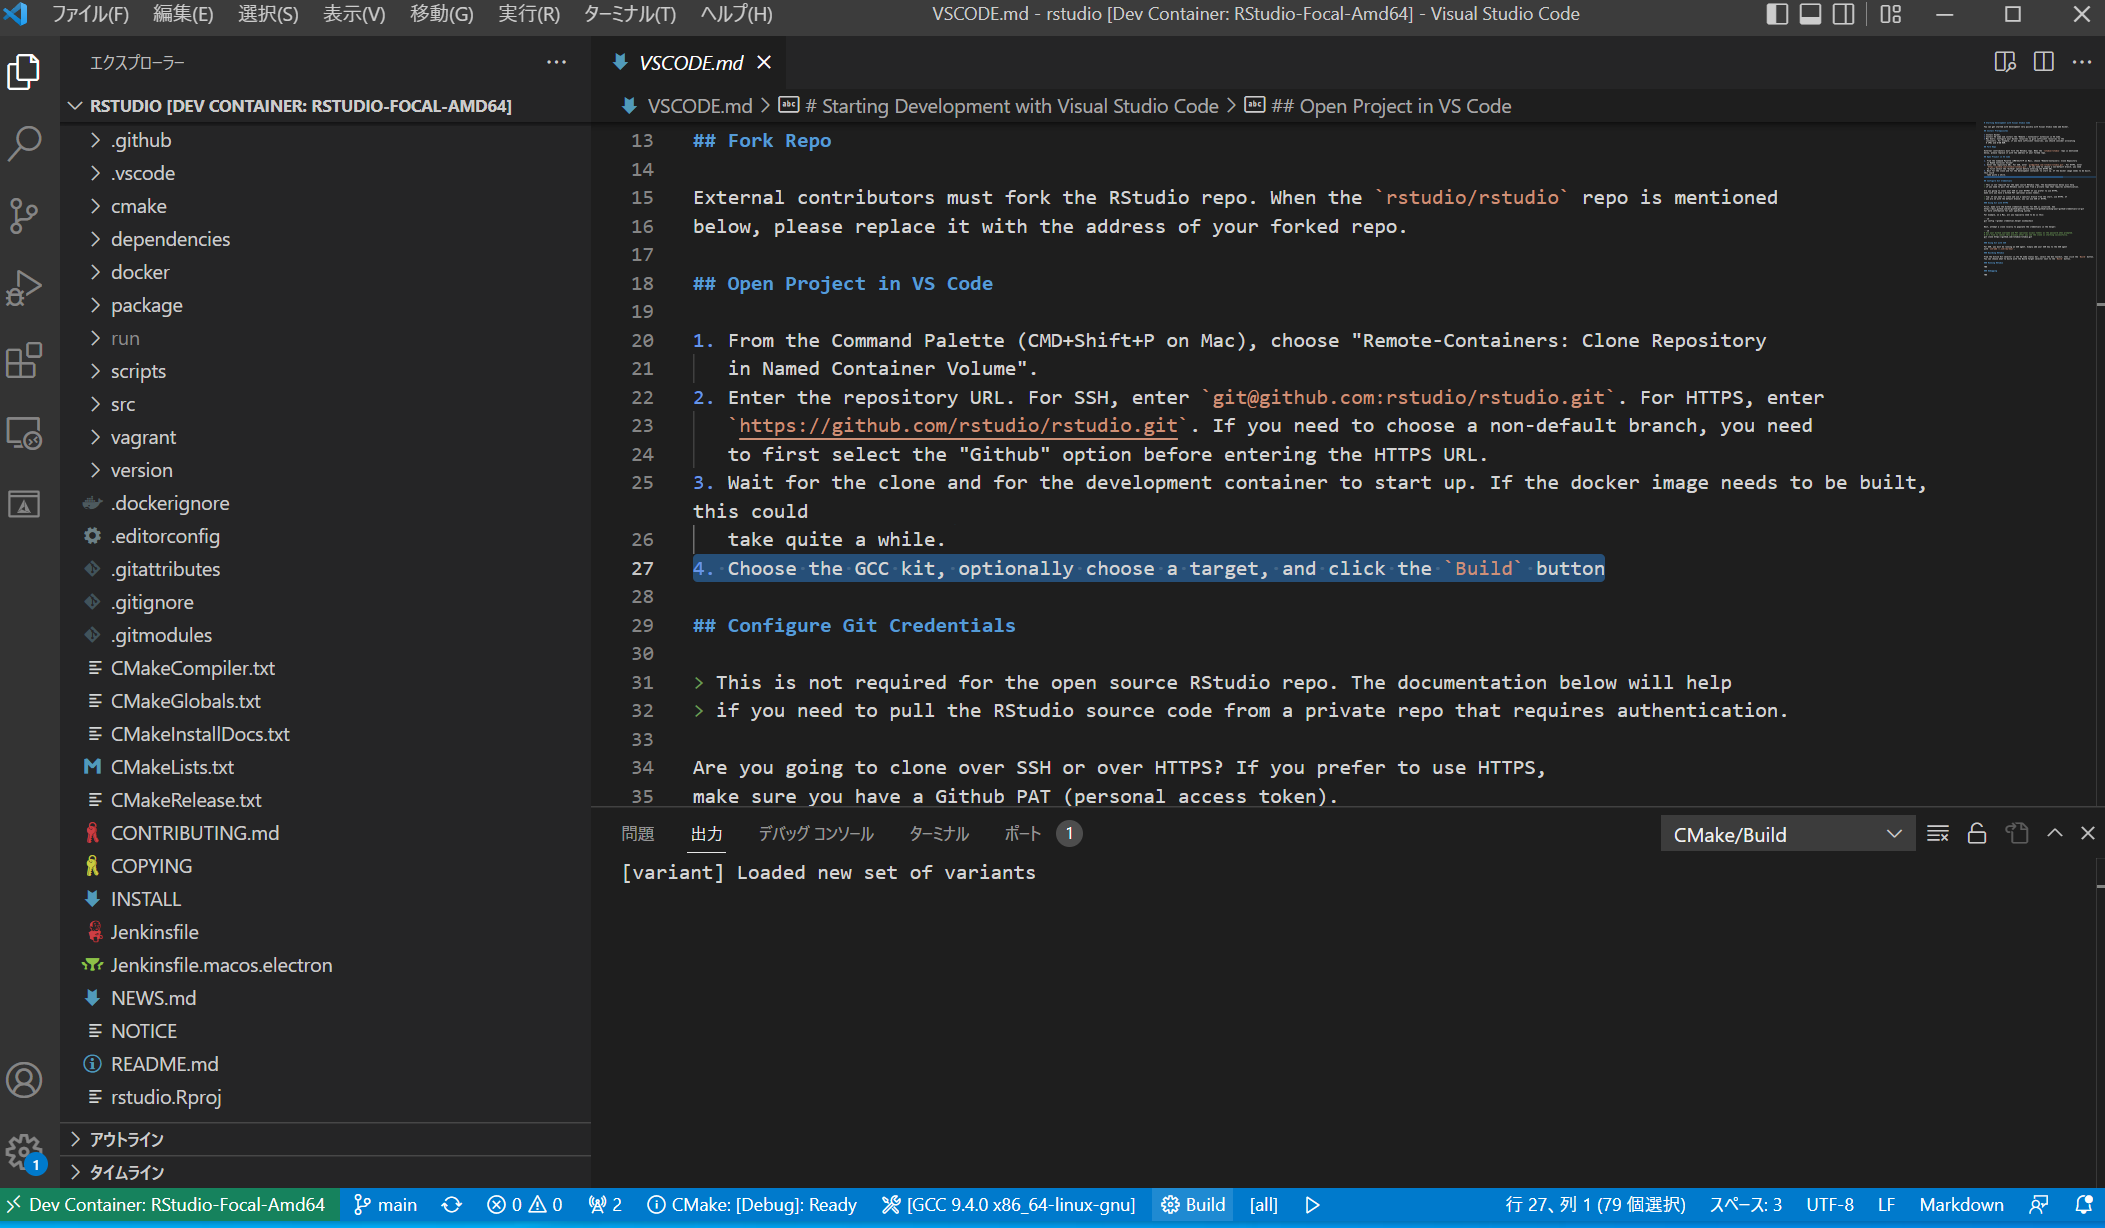Screen dimensions: 2105x1228
Task: Change the output channel from CMake/Build
Action: [x=1786, y=833]
